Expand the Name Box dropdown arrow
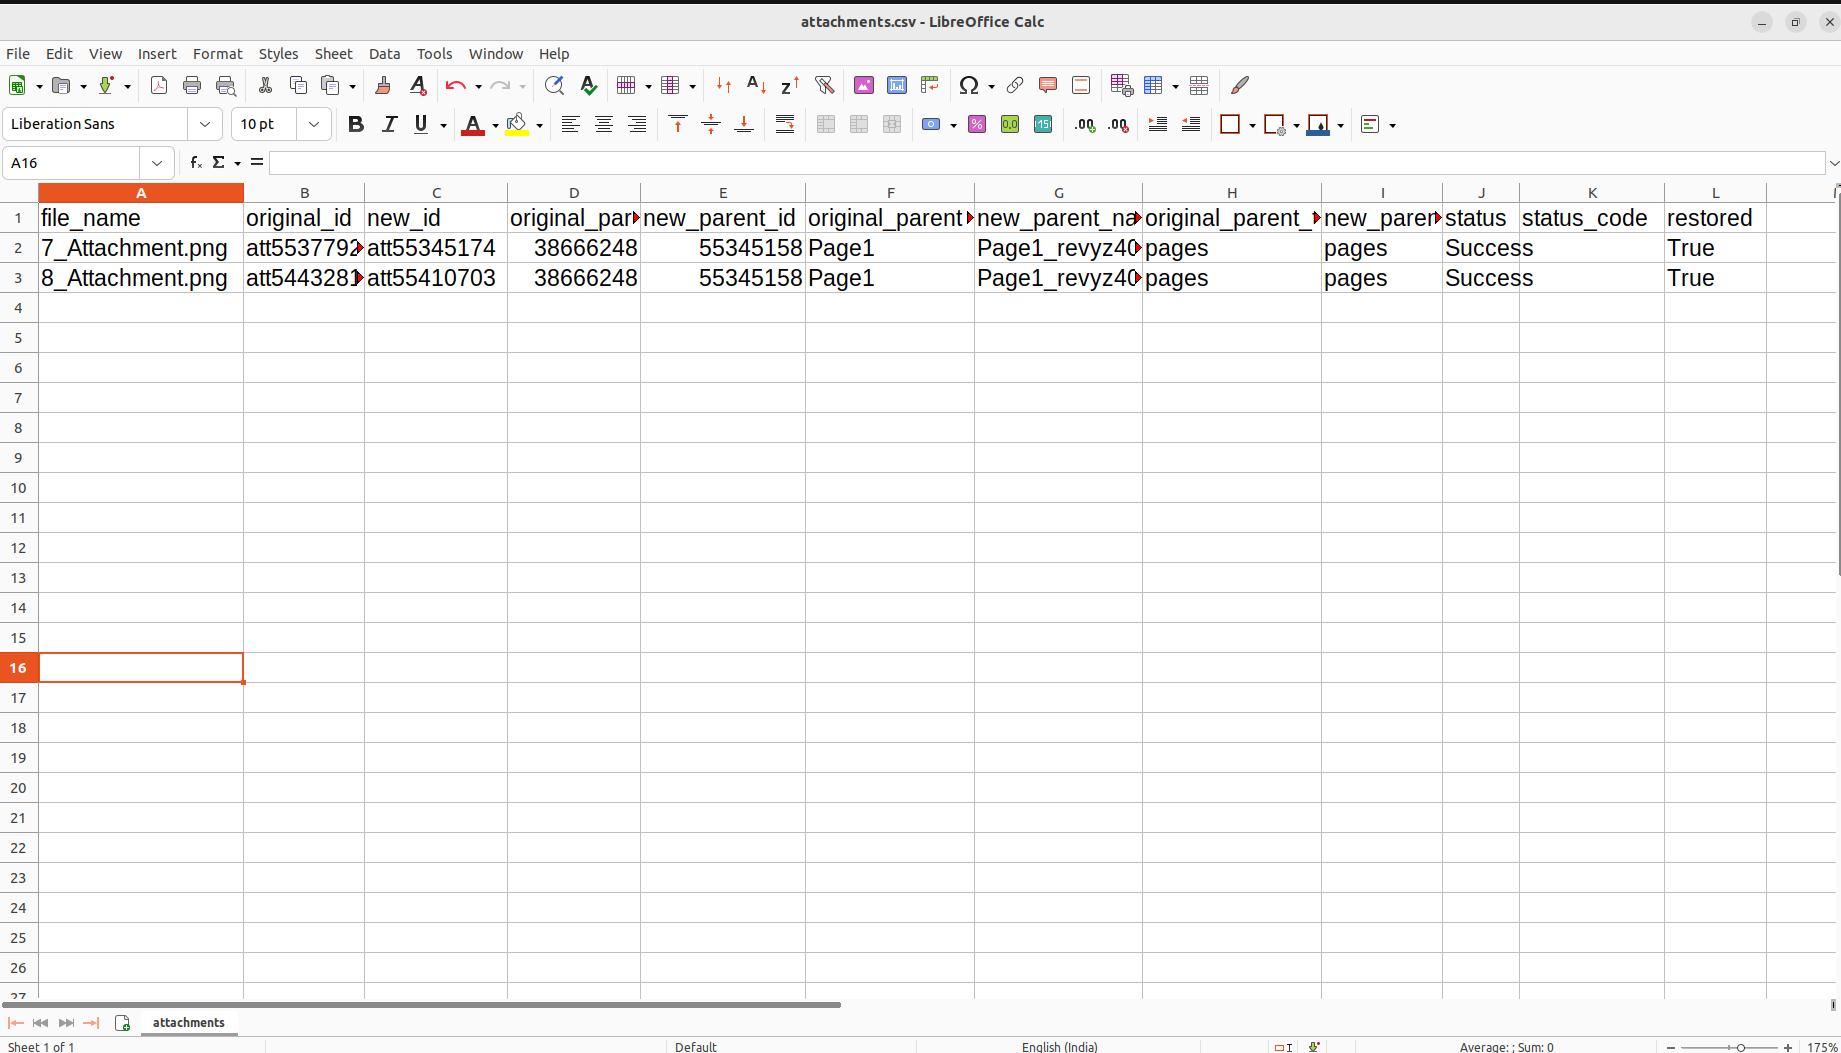Screen dimensions: 1841x1053 (157, 163)
